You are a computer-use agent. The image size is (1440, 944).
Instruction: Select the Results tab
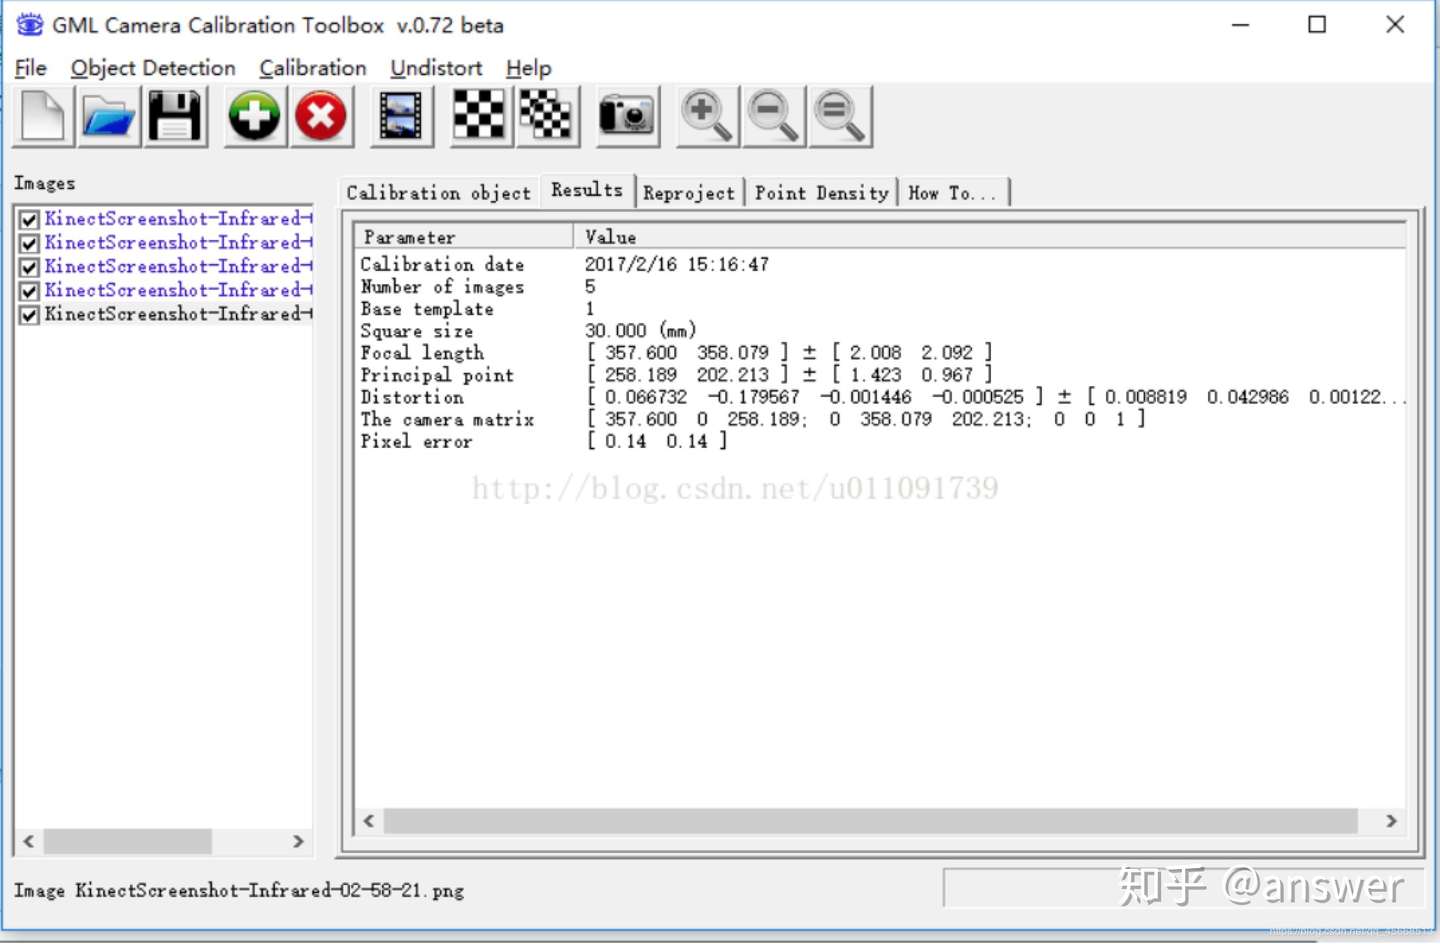point(587,190)
